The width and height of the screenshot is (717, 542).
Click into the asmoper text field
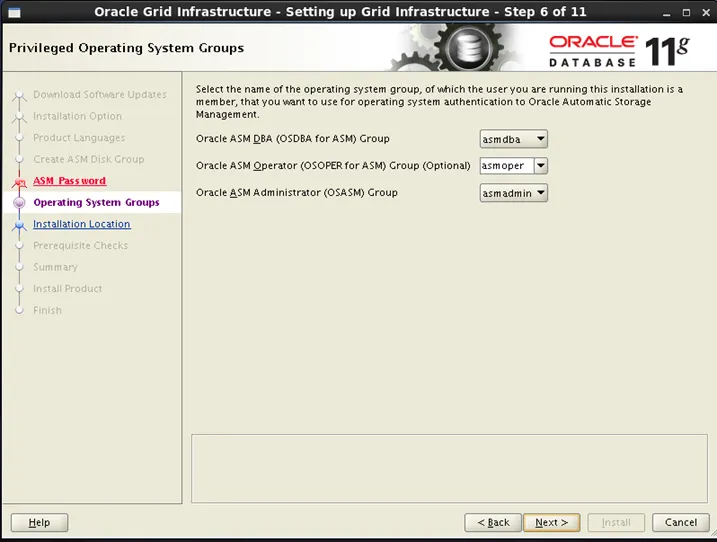pyautogui.click(x=507, y=166)
